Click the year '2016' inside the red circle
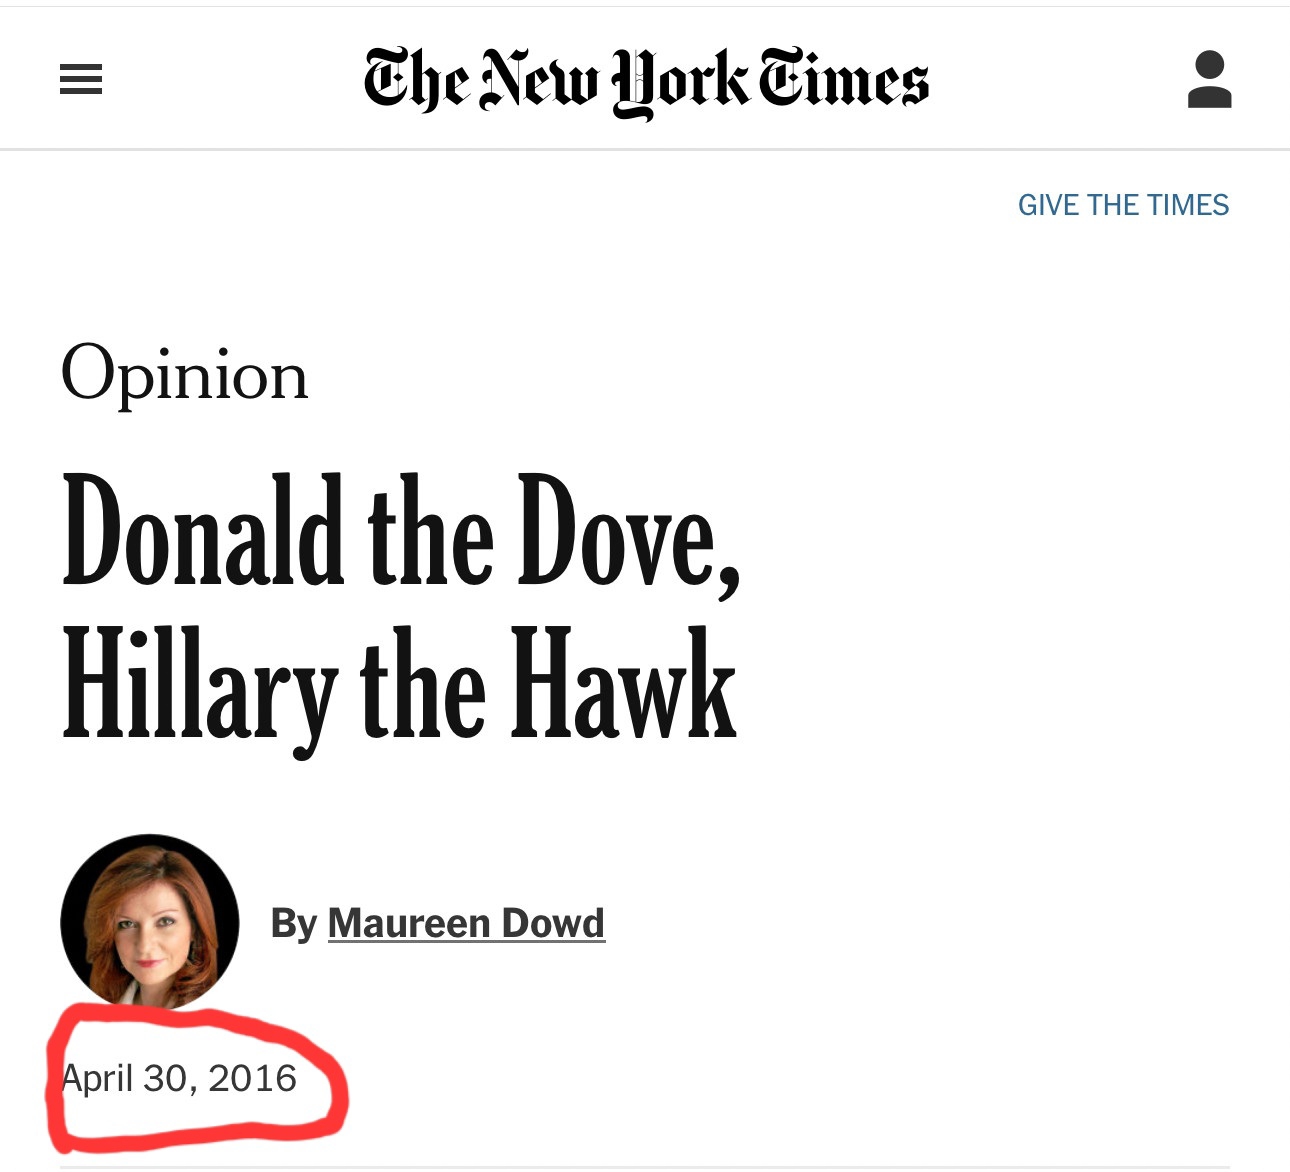This screenshot has width=1290, height=1172. (x=252, y=1078)
